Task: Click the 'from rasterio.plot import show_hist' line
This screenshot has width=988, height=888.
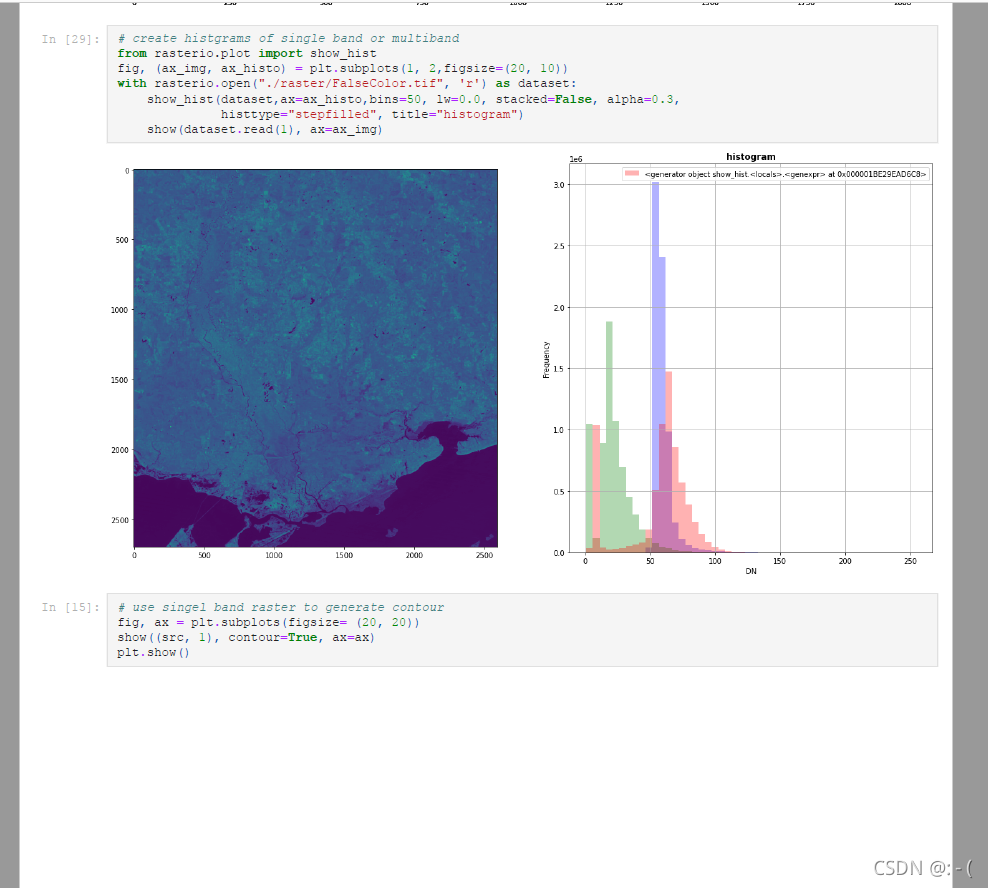Action: tap(247, 54)
